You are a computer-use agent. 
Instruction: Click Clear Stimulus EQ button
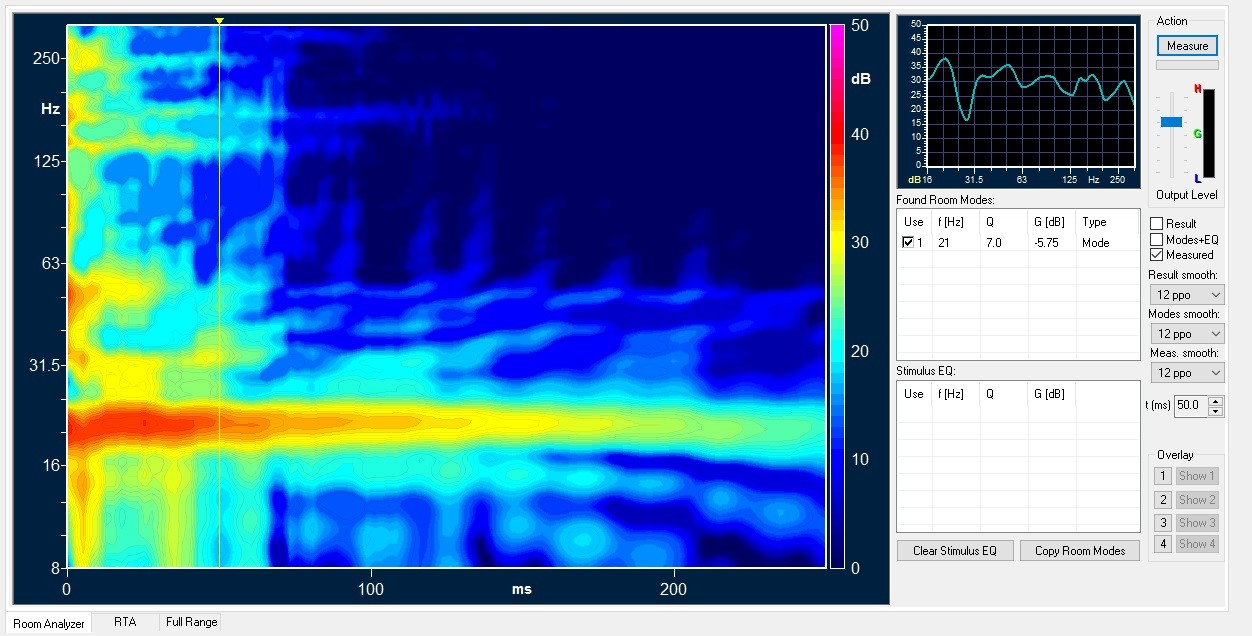pos(955,551)
